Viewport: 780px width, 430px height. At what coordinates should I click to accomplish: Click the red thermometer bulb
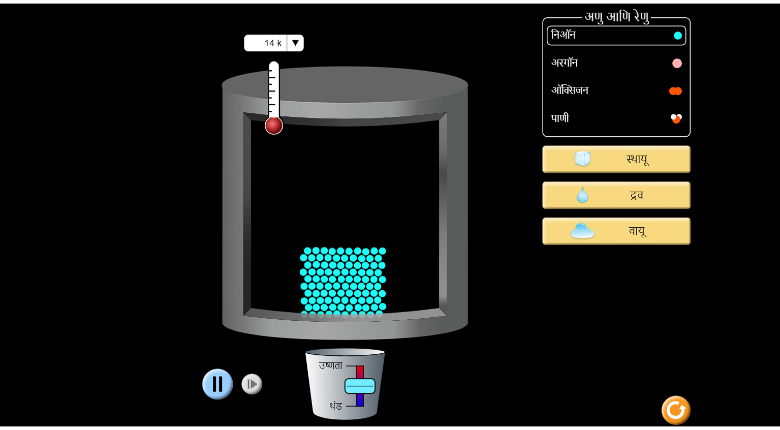[x=274, y=125]
